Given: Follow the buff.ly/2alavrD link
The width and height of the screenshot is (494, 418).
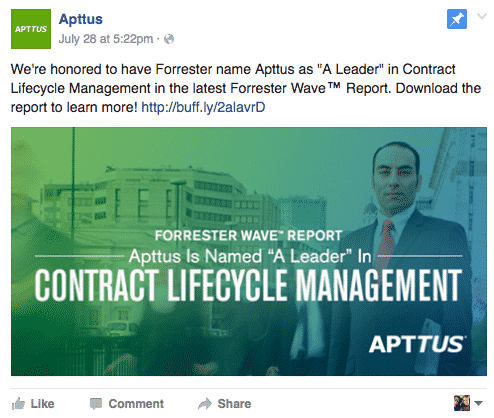Looking at the screenshot, I should coord(203,107).
